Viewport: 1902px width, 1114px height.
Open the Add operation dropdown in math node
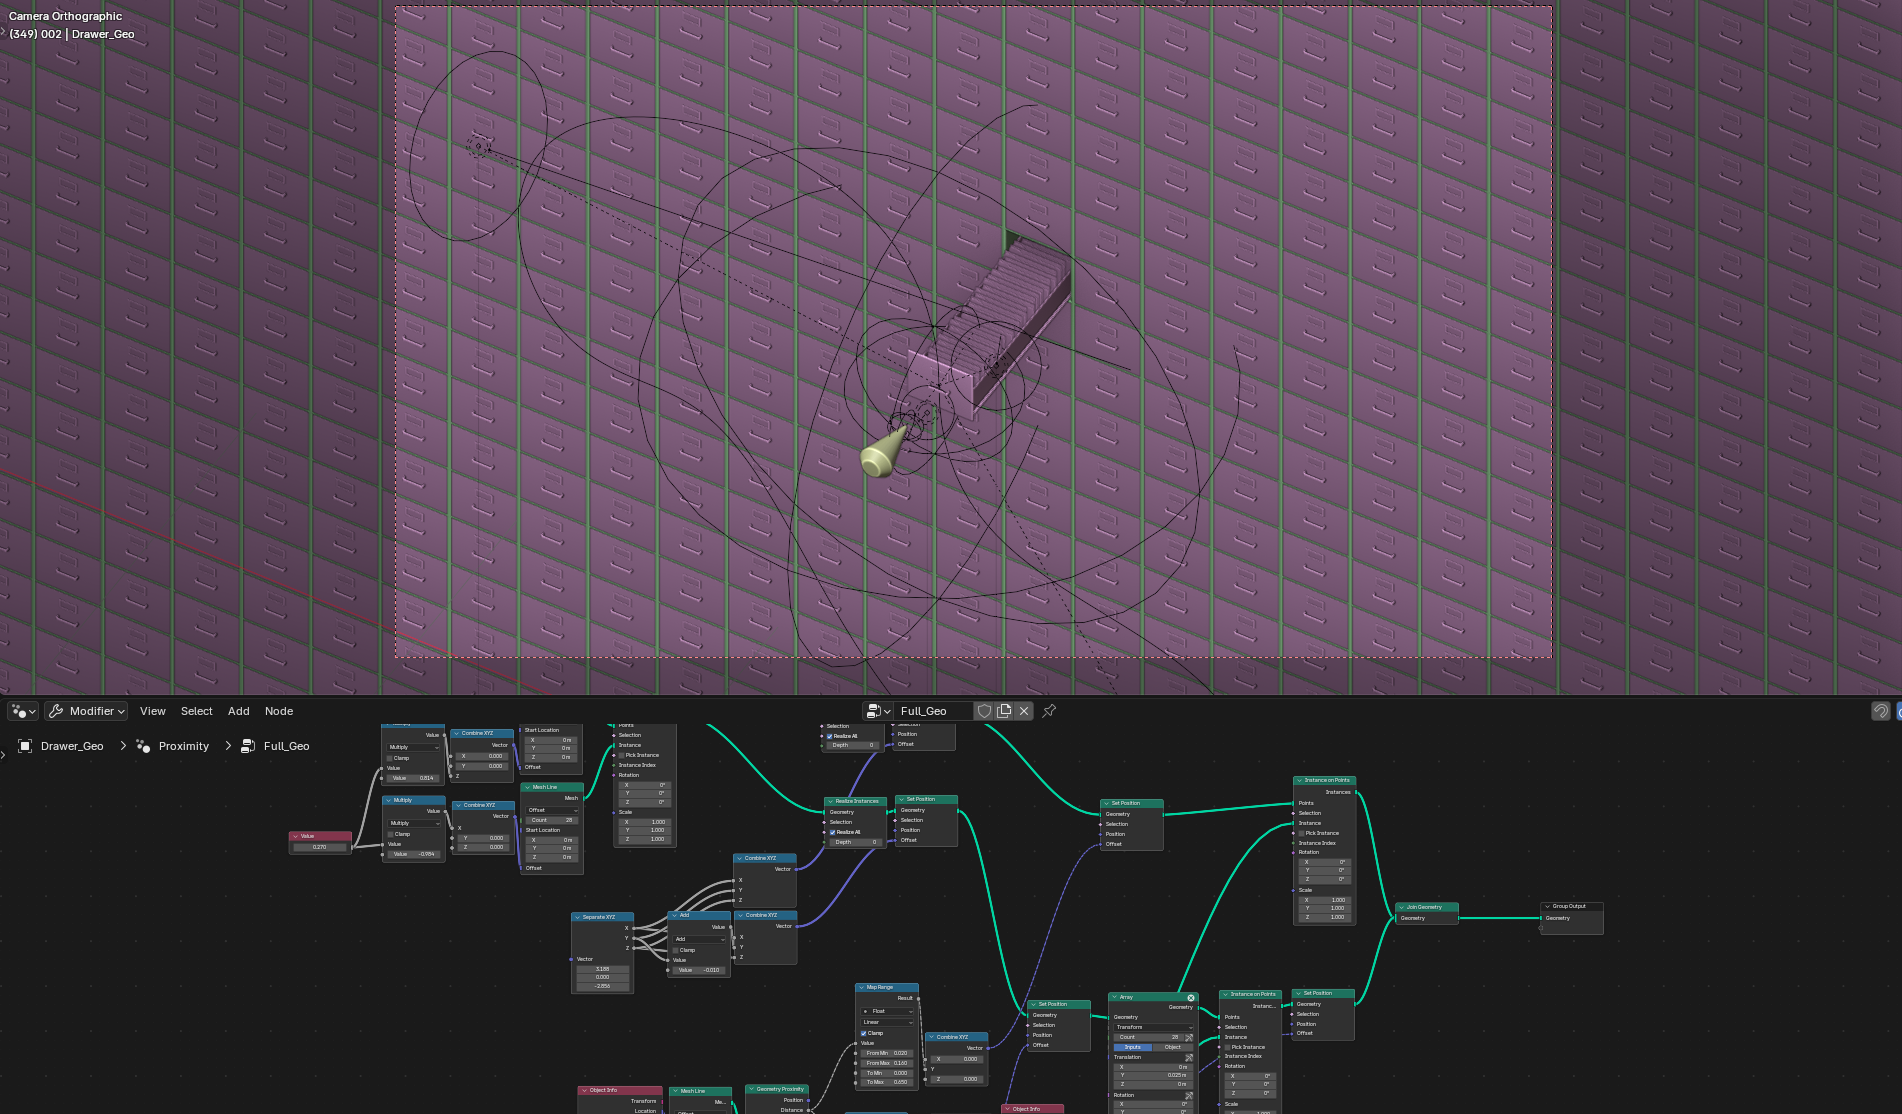click(x=699, y=939)
